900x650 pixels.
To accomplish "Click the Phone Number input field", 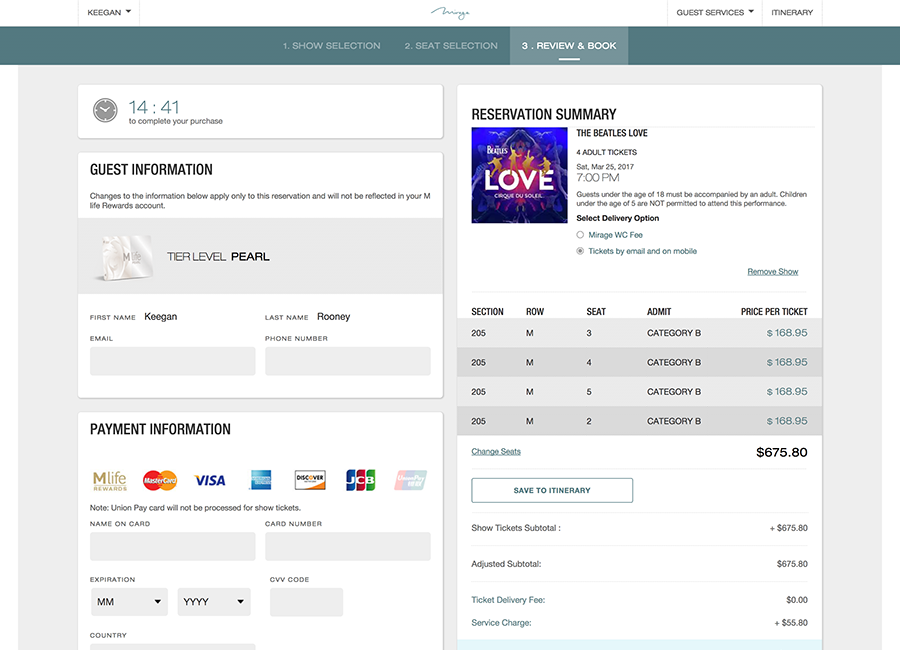I will point(348,361).
